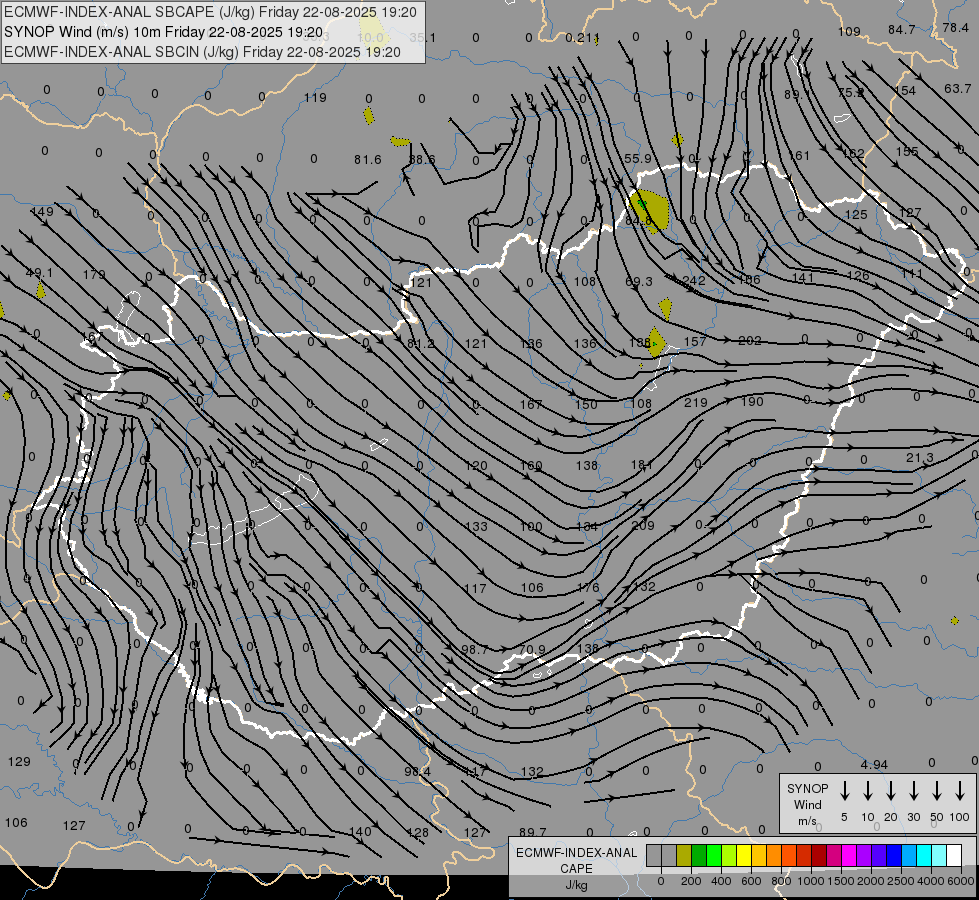Pick the olive swatch in CAPE legend

pyautogui.click(x=684, y=855)
